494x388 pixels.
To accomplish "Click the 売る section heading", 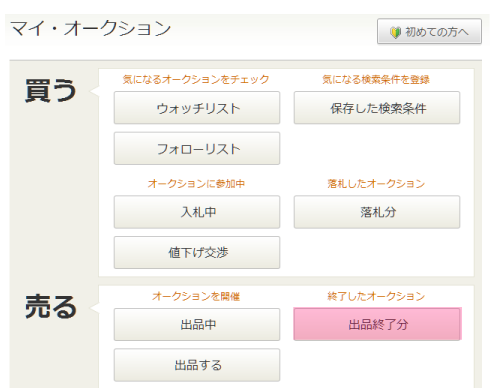I will click(x=51, y=307).
